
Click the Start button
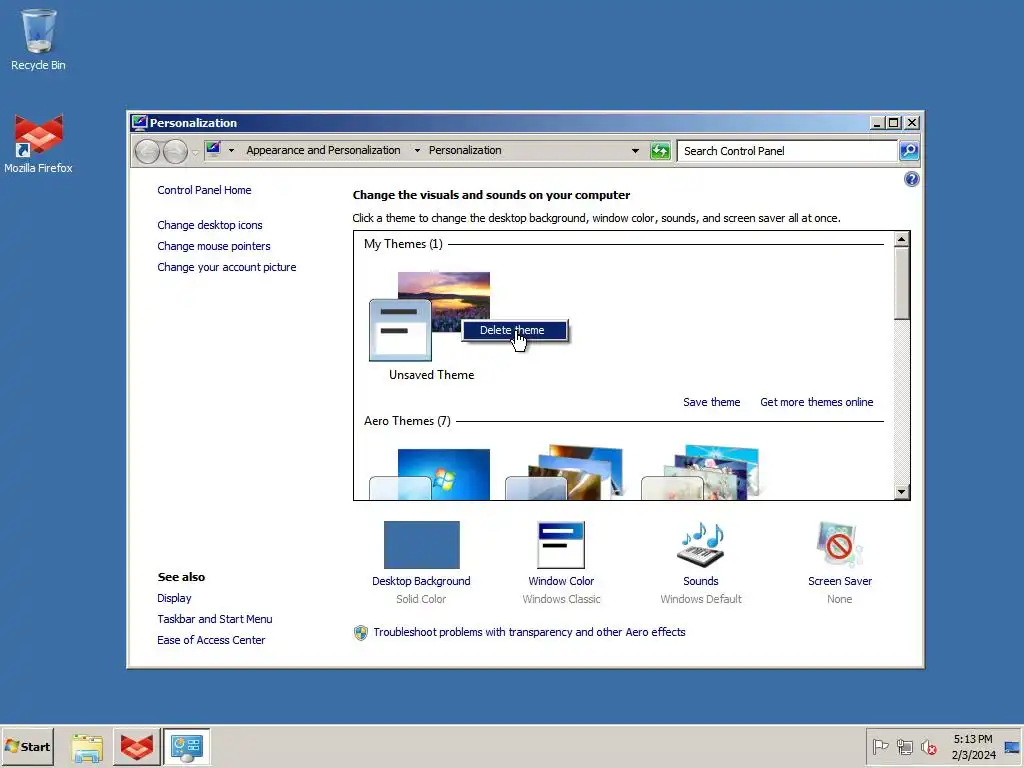[27, 747]
